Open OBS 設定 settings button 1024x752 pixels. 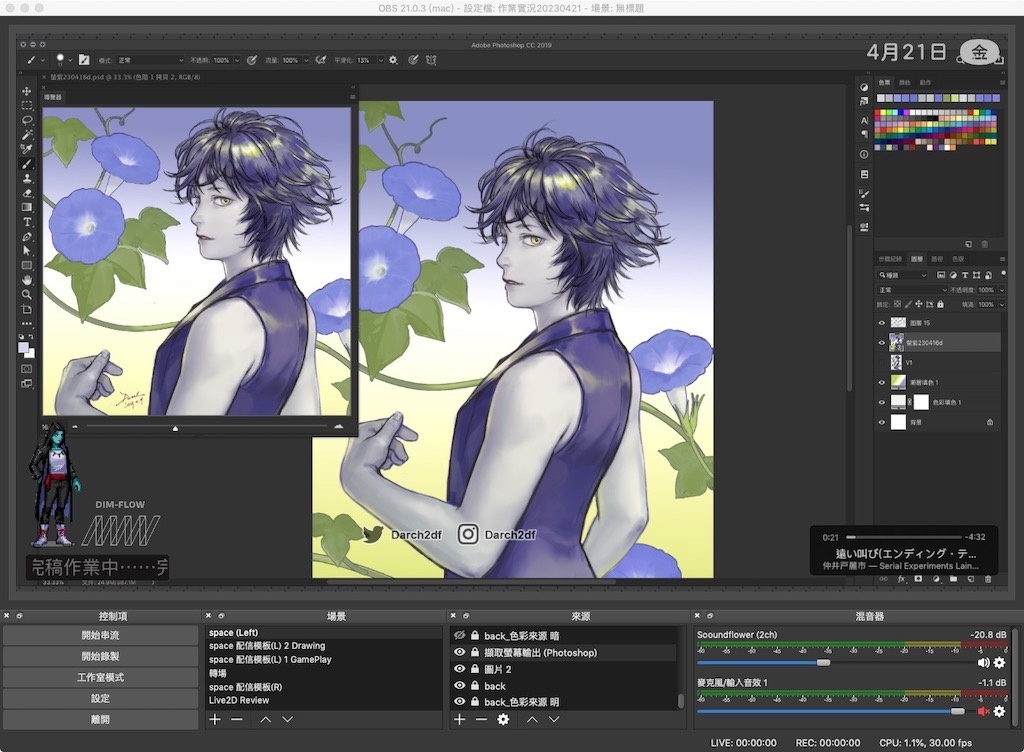click(101, 698)
